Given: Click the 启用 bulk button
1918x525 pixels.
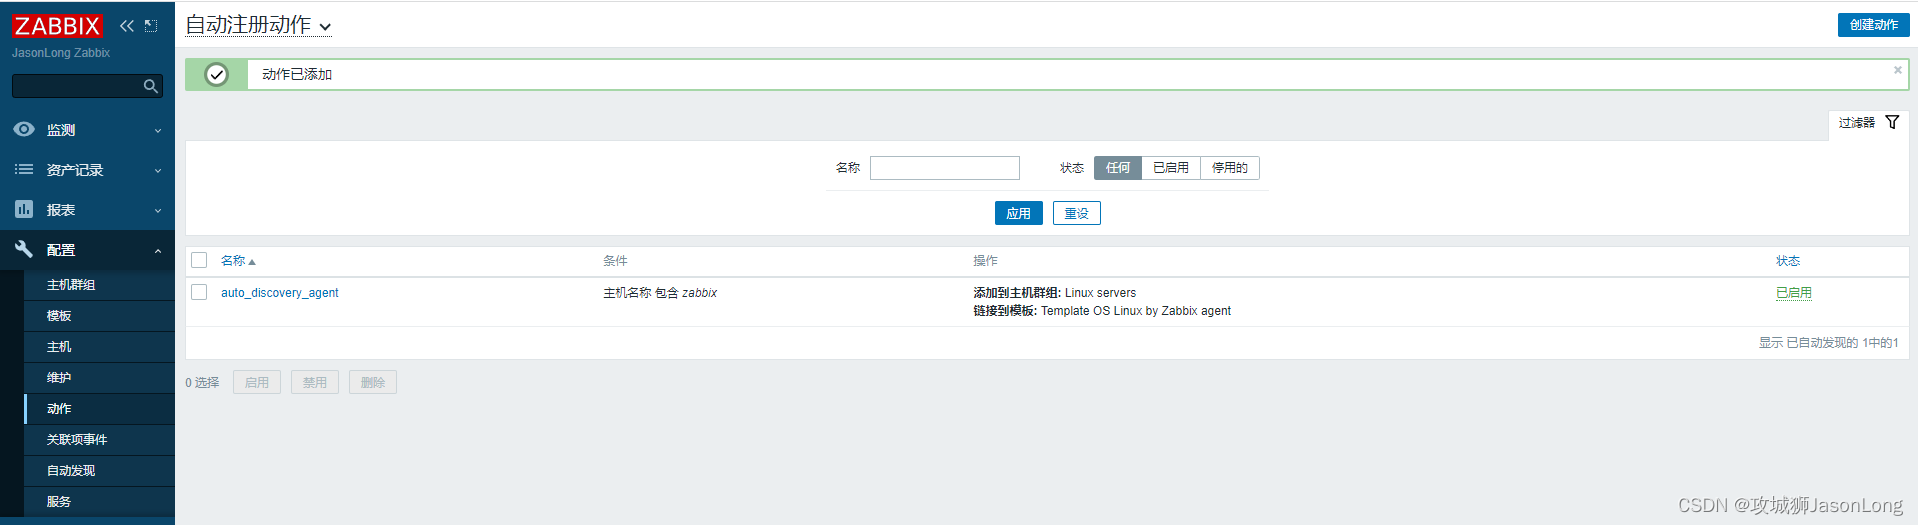Looking at the screenshot, I should 257,382.
